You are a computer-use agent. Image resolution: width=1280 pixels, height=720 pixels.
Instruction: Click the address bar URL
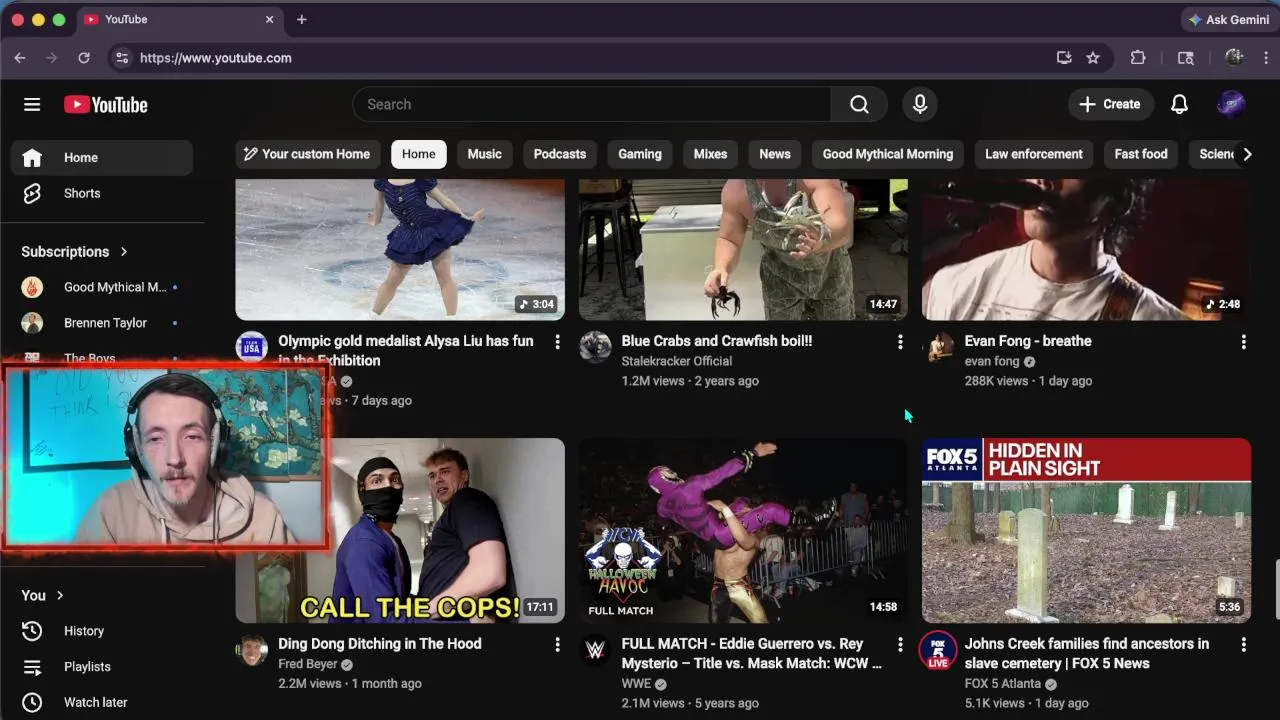tap(216, 58)
